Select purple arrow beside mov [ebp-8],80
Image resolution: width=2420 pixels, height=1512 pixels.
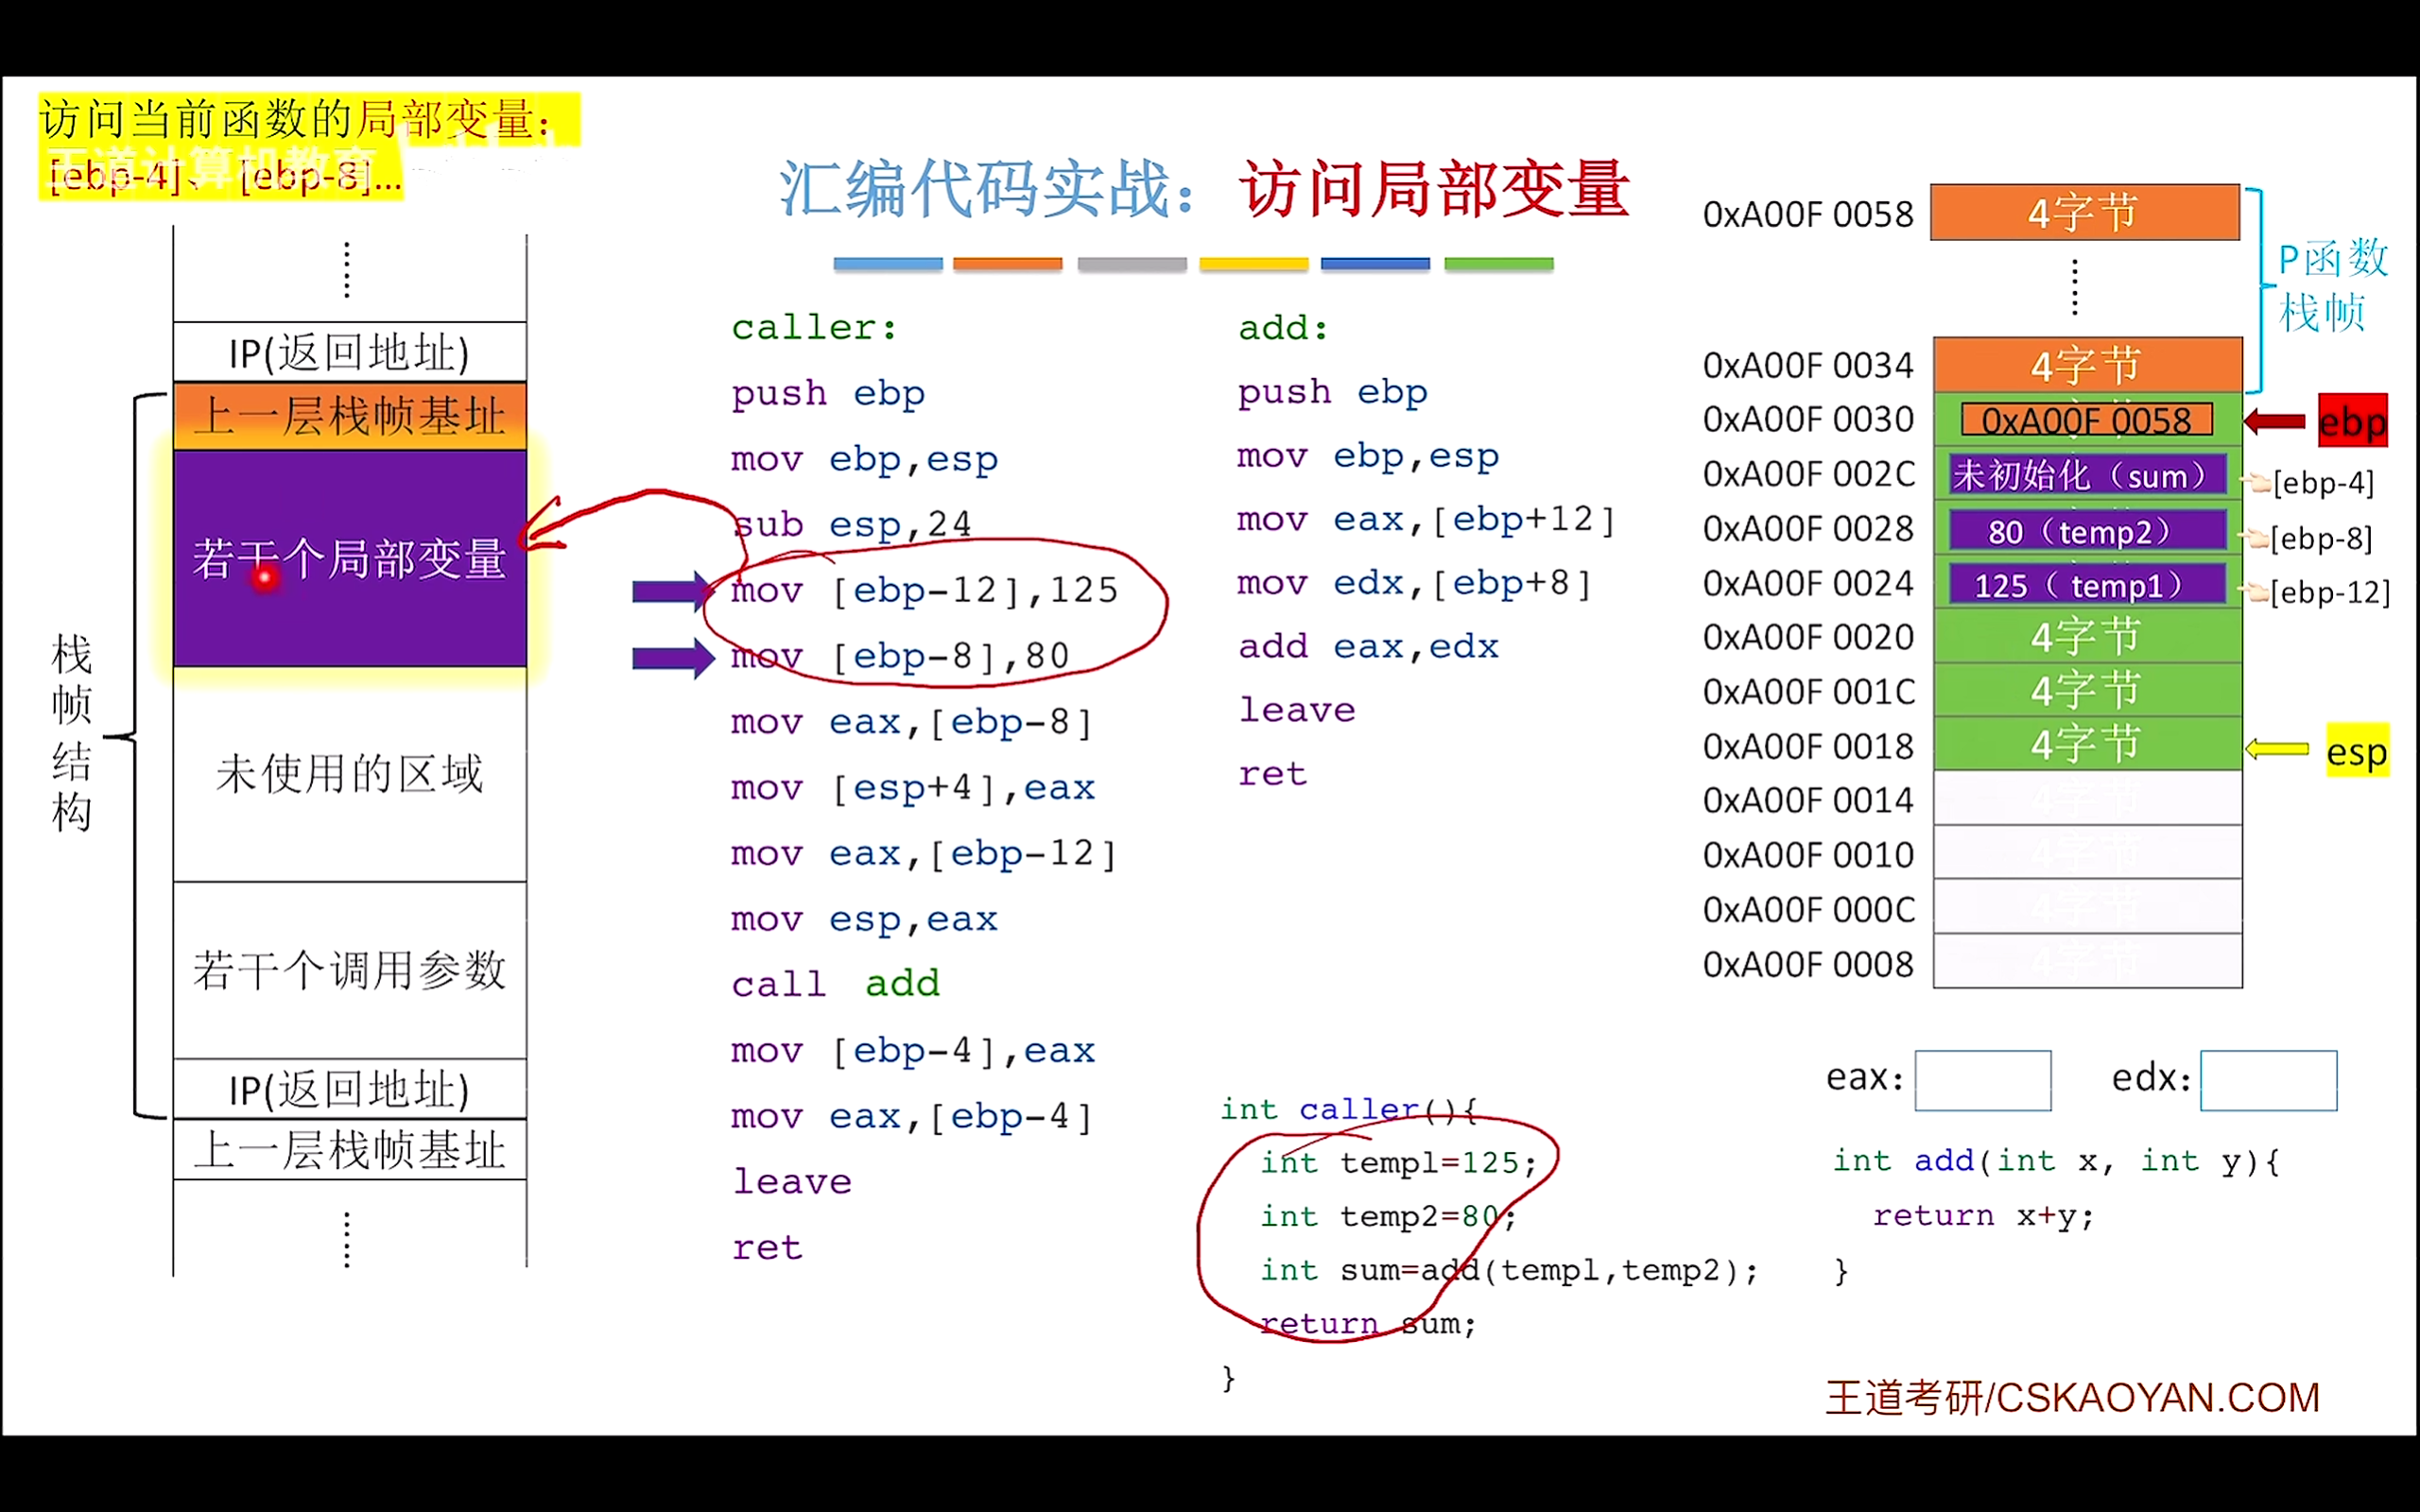tap(670, 657)
